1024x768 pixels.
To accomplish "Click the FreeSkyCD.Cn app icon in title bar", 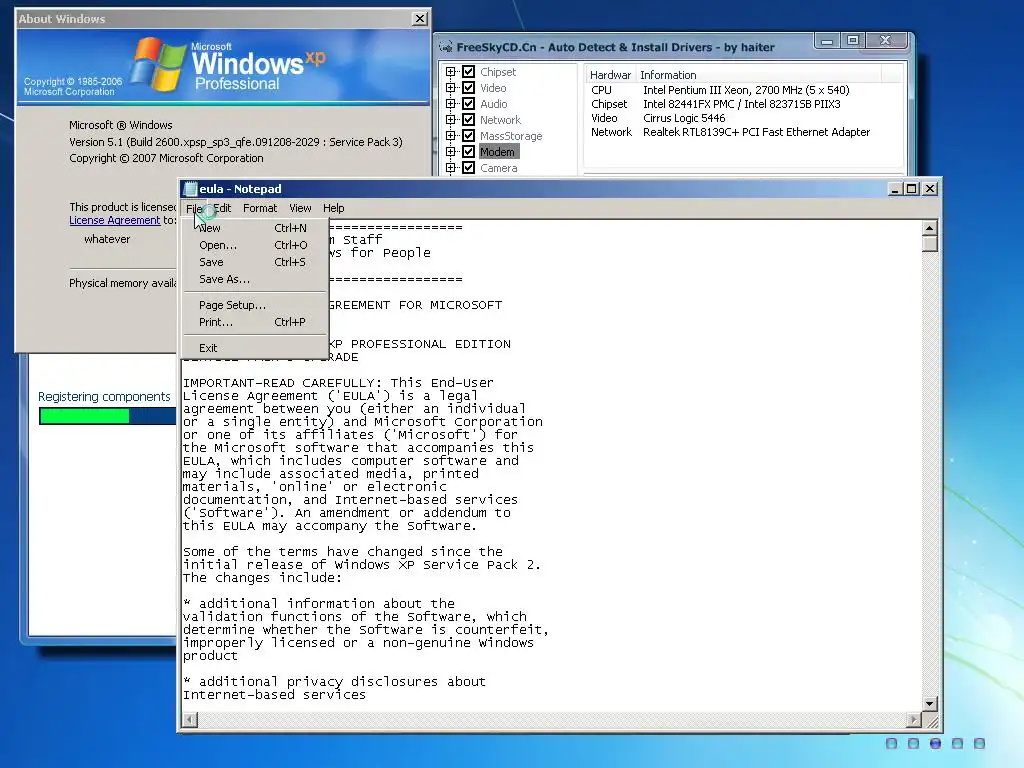I will point(445,47).
